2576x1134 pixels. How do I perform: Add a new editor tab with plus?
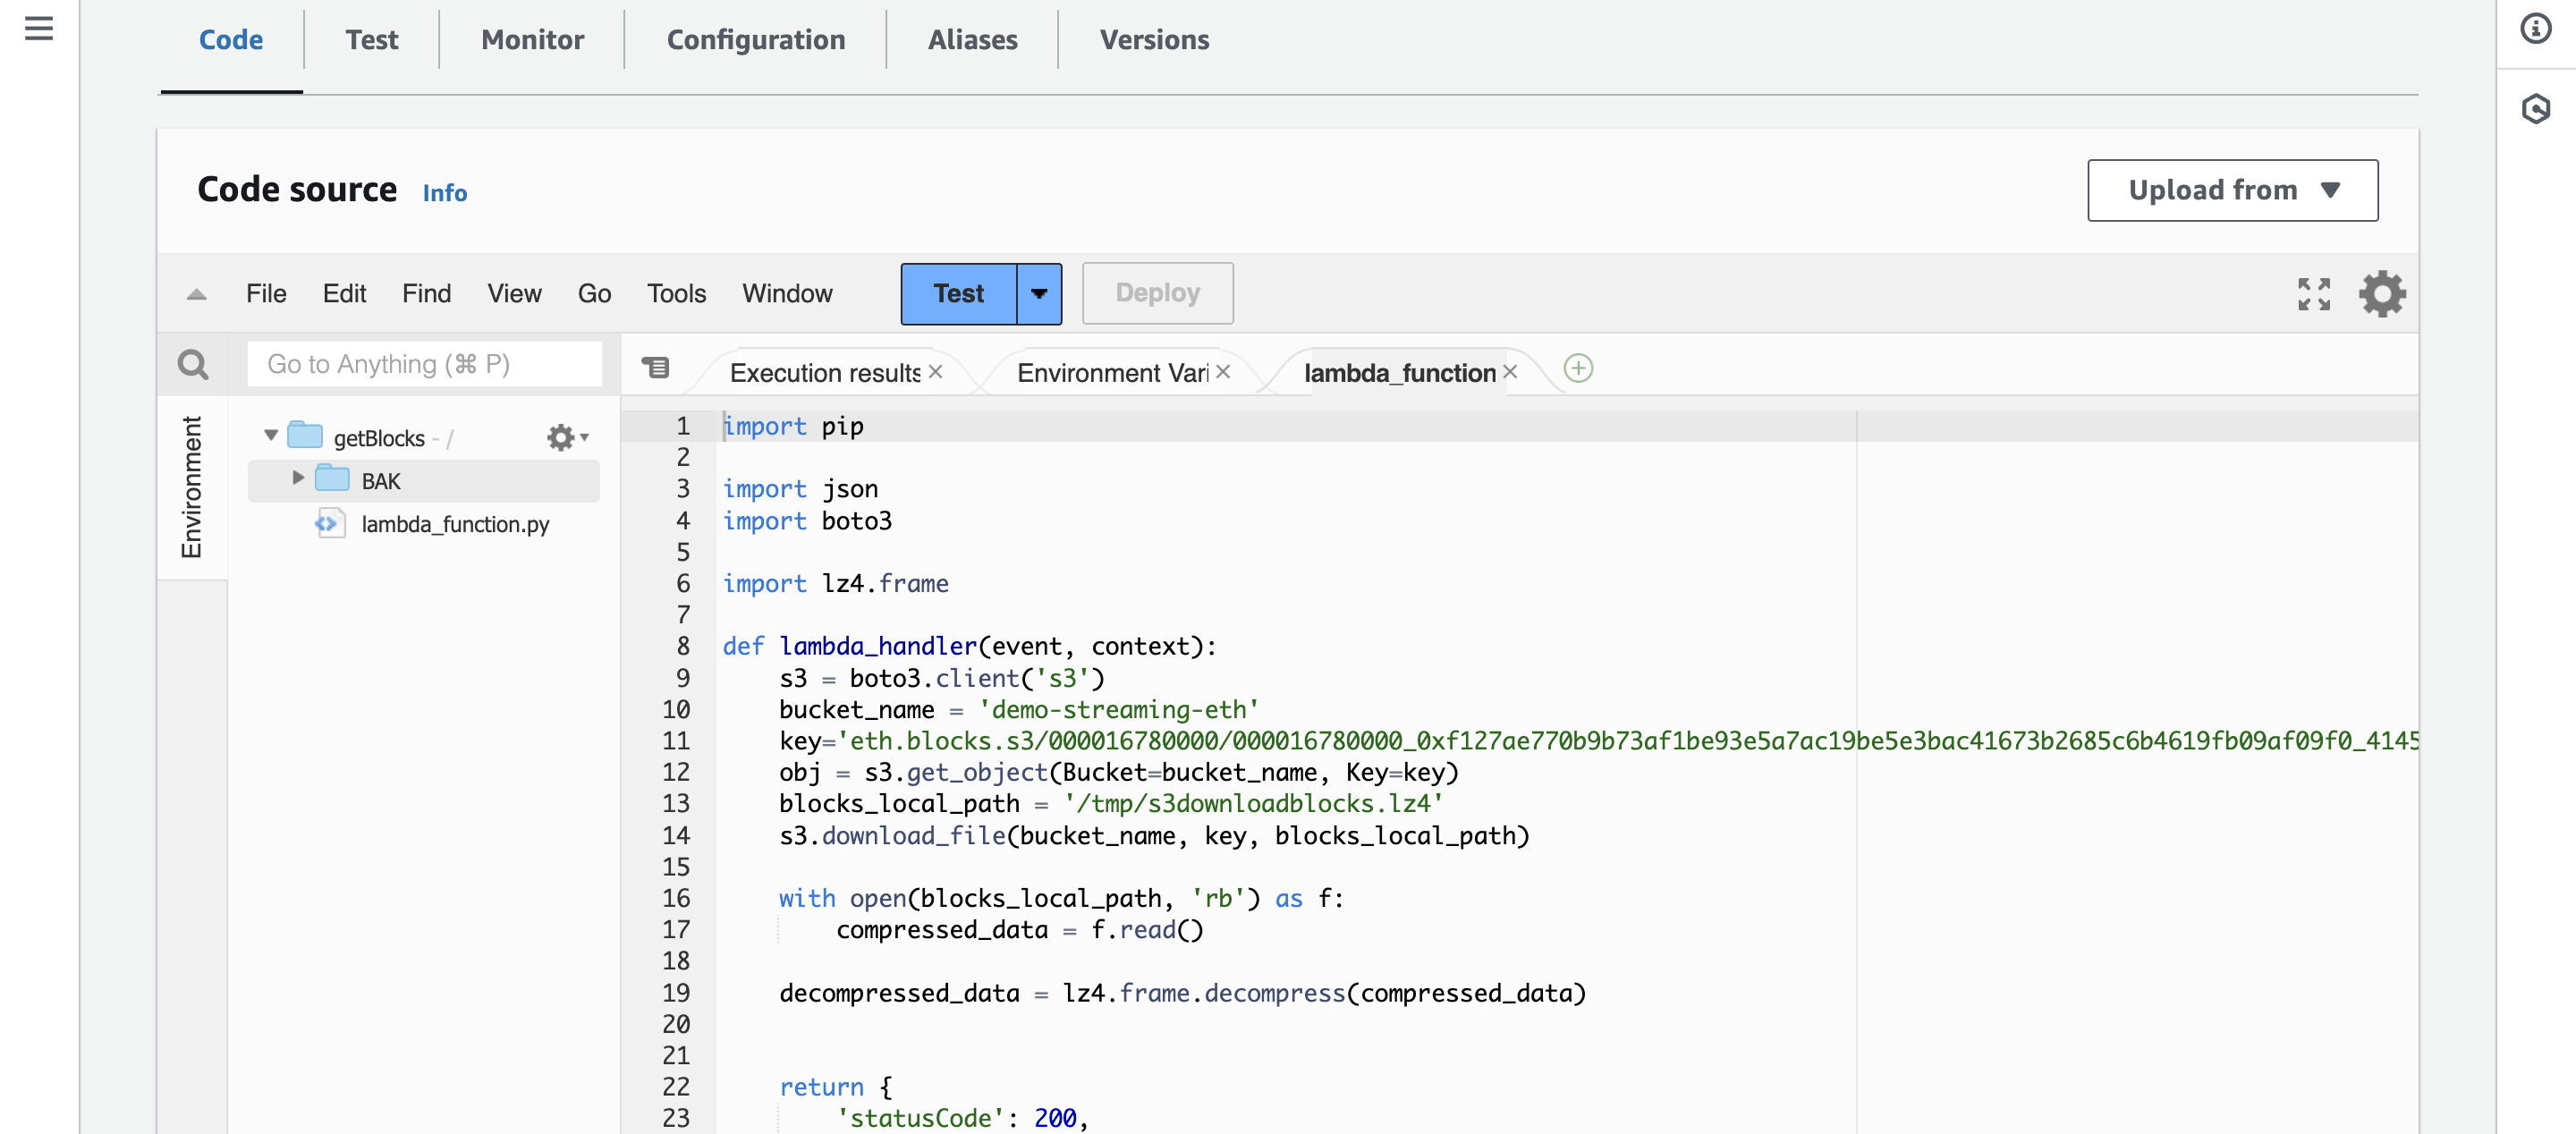coord(1578,368)
